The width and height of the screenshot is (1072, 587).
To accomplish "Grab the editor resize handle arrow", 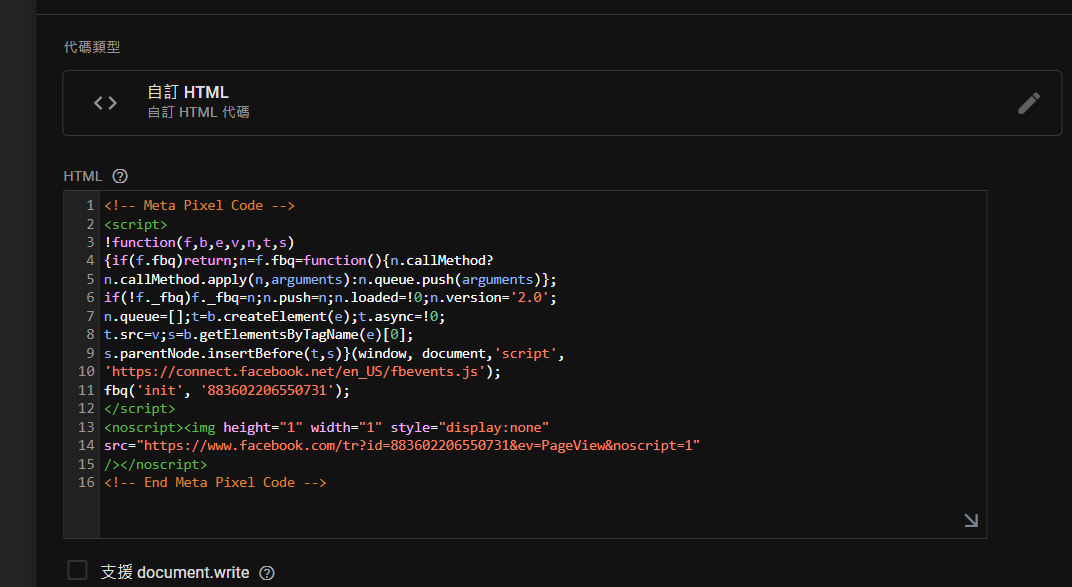I will click(971, 521).
